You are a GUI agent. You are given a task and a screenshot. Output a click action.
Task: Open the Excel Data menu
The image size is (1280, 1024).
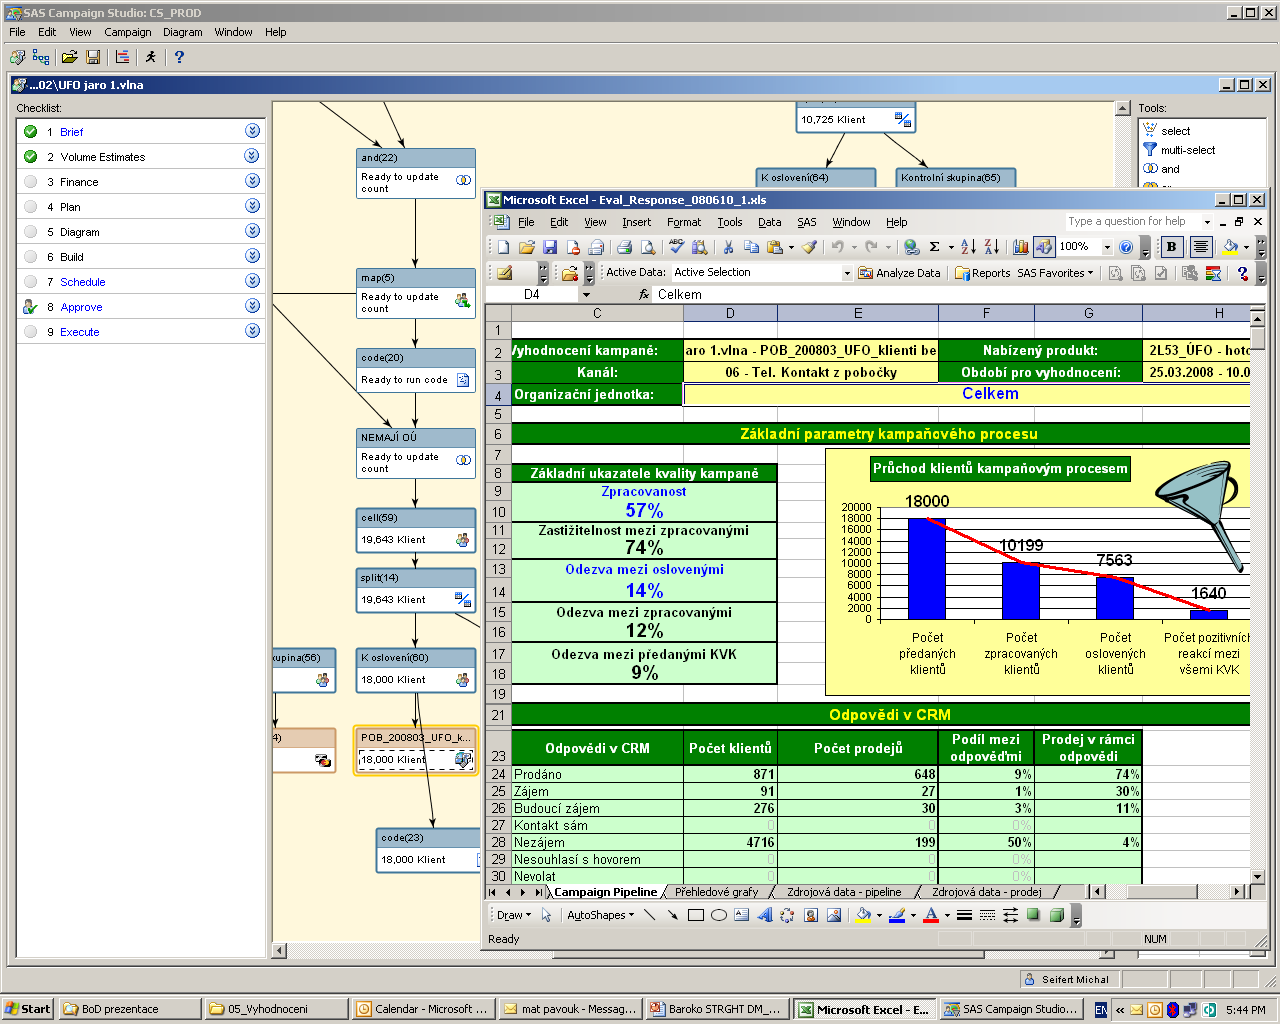[770, 222]
